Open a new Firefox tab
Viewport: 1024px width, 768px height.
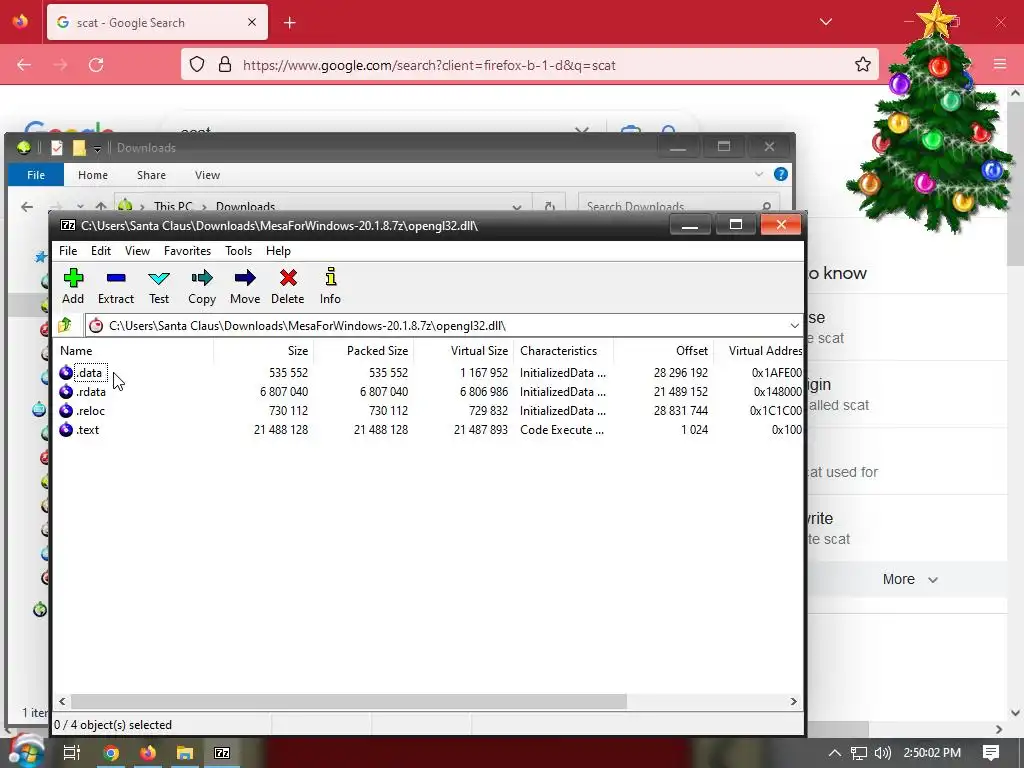click(290, 23)
